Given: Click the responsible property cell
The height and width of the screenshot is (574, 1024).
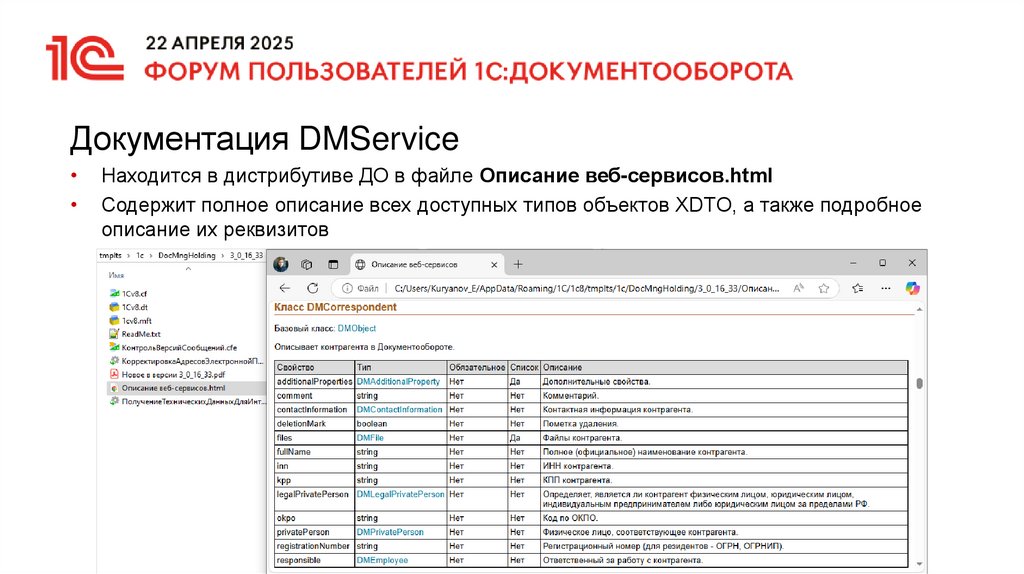Looking at the screenshot, I should [x=315, y=560].
